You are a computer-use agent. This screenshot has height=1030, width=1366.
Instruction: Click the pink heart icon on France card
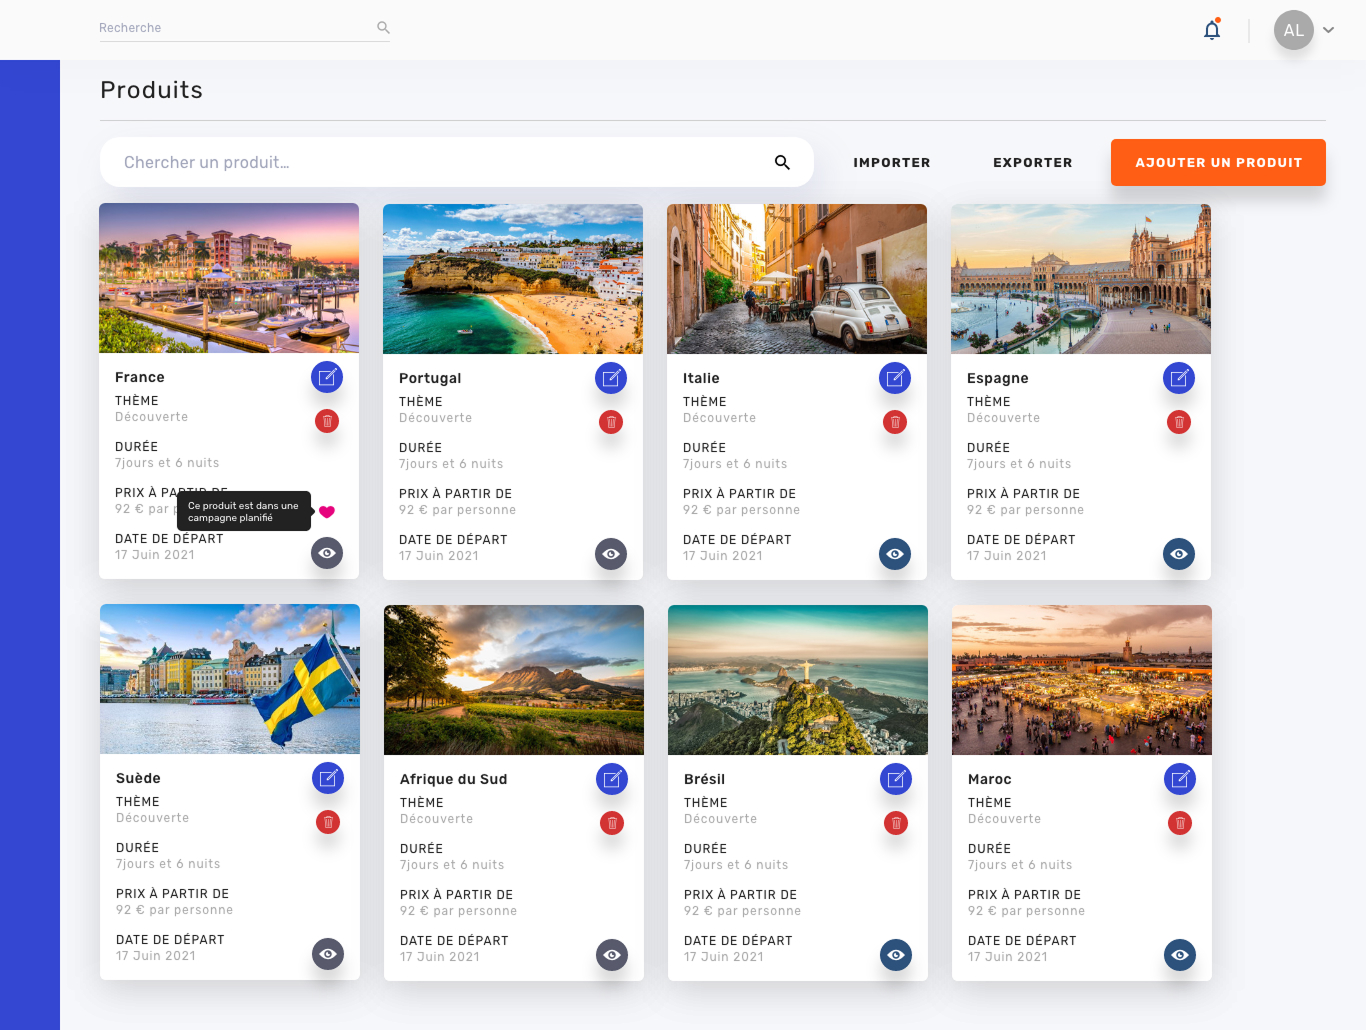pyautogui.click(x=327, y=512)
